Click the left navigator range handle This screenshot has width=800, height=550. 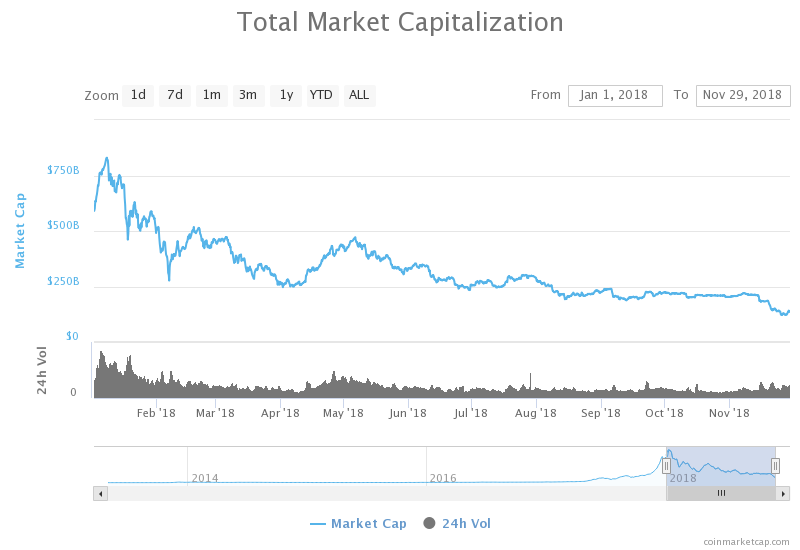point(666,465)
